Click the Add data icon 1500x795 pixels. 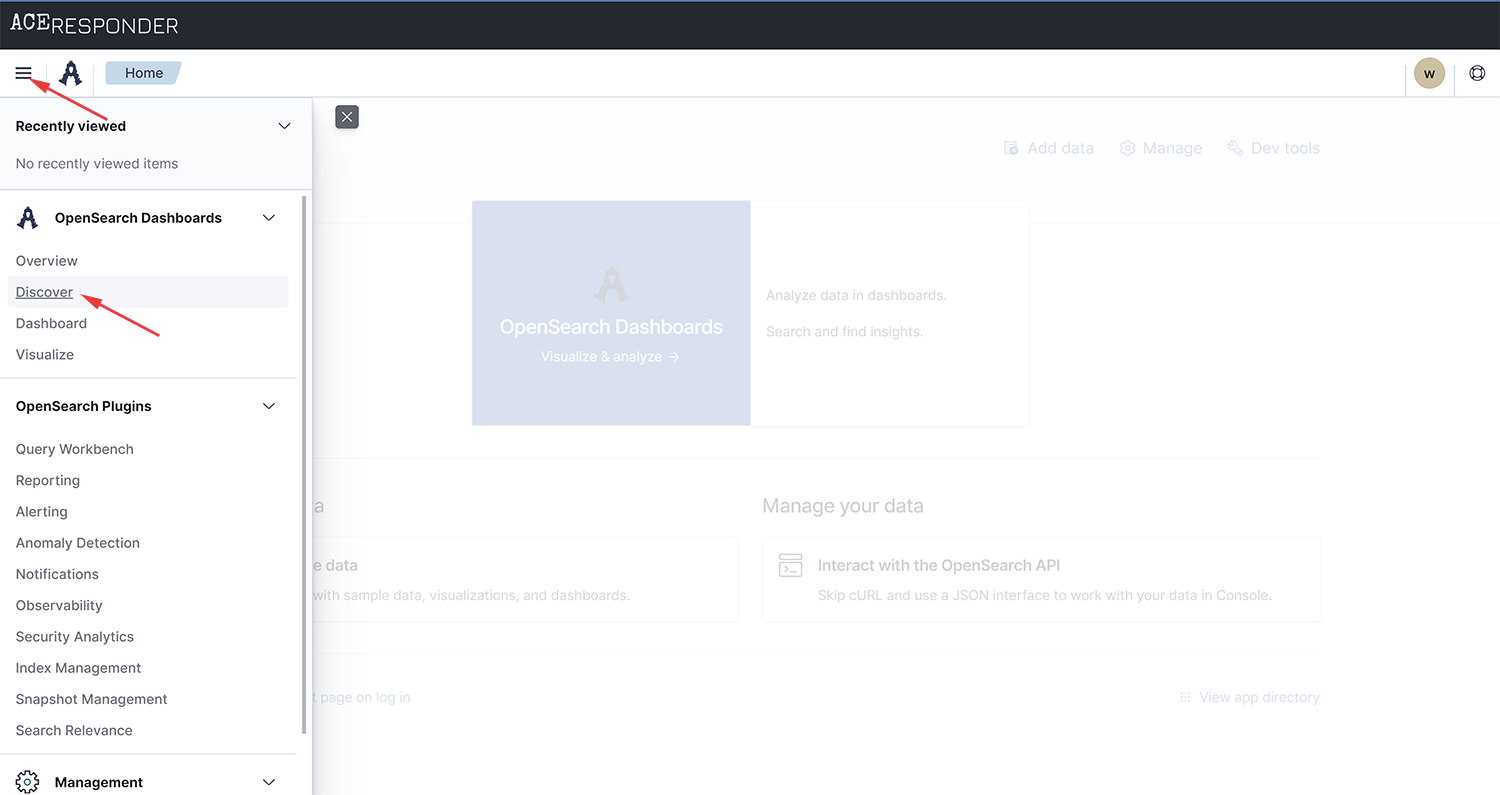(1011, 148)
